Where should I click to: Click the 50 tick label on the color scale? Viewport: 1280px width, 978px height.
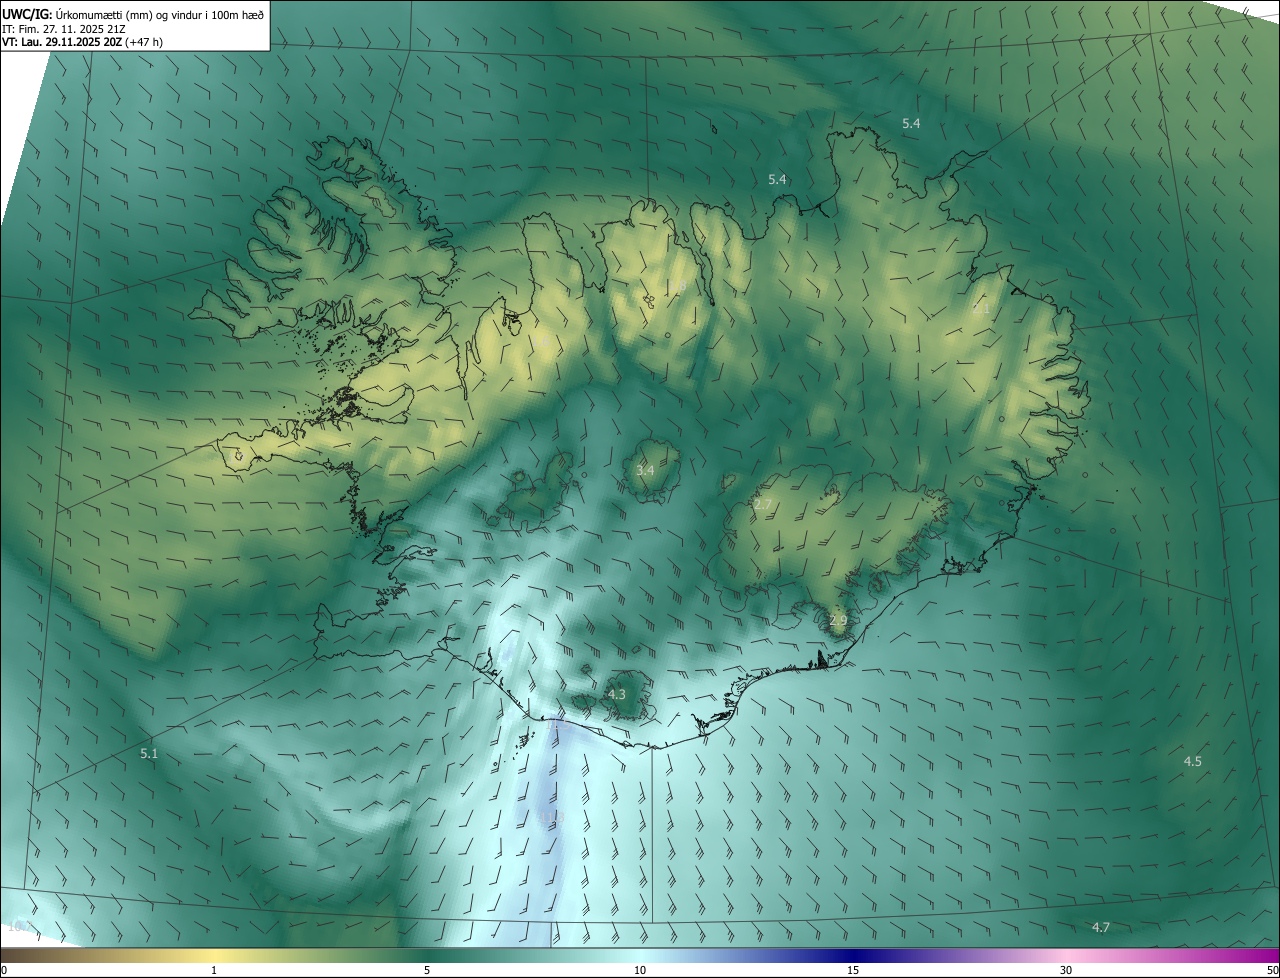point(1272,970)
